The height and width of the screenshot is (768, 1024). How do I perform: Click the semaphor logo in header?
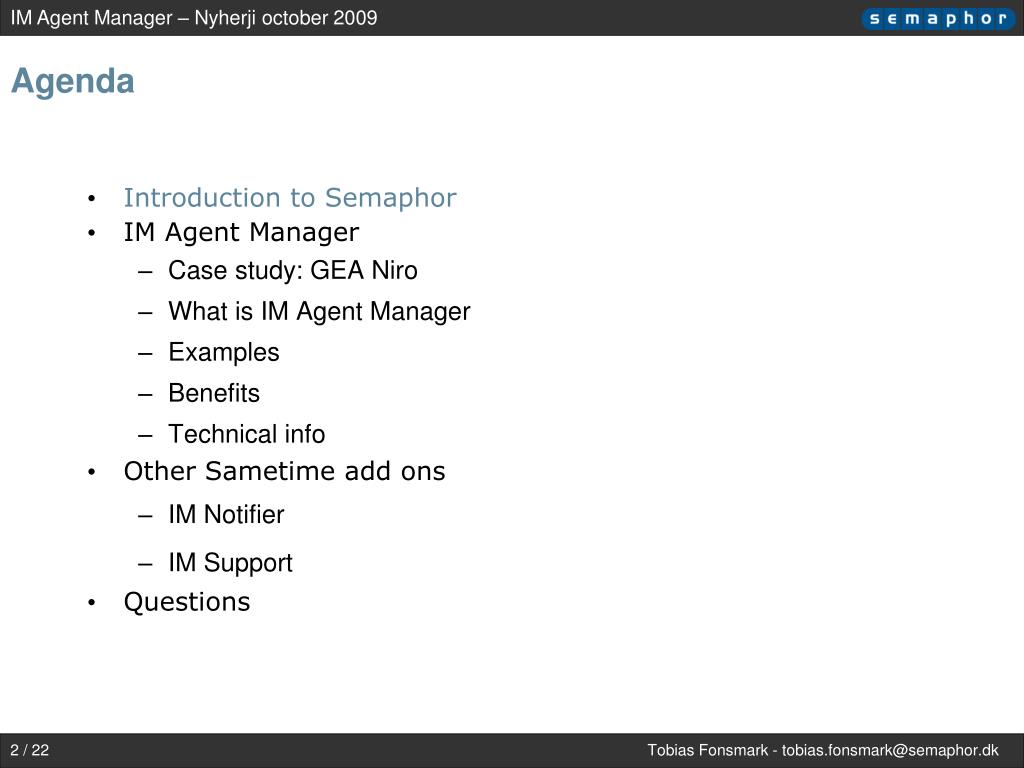click(938, 18)
